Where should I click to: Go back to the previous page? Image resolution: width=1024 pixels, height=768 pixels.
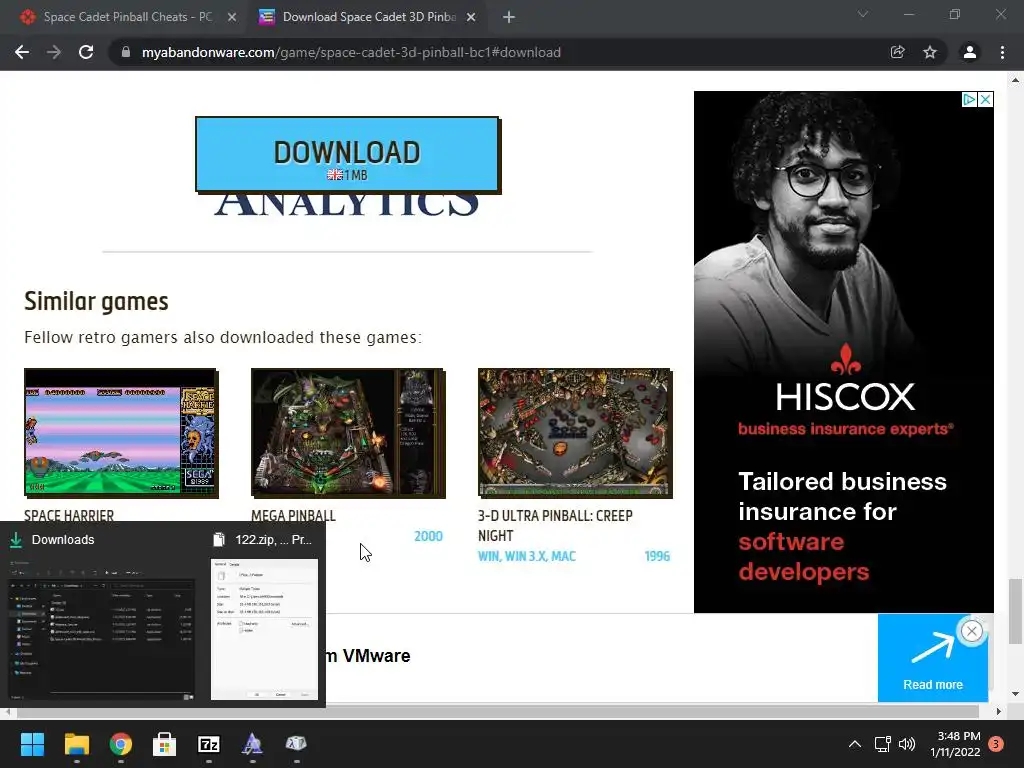click(22, 52)
